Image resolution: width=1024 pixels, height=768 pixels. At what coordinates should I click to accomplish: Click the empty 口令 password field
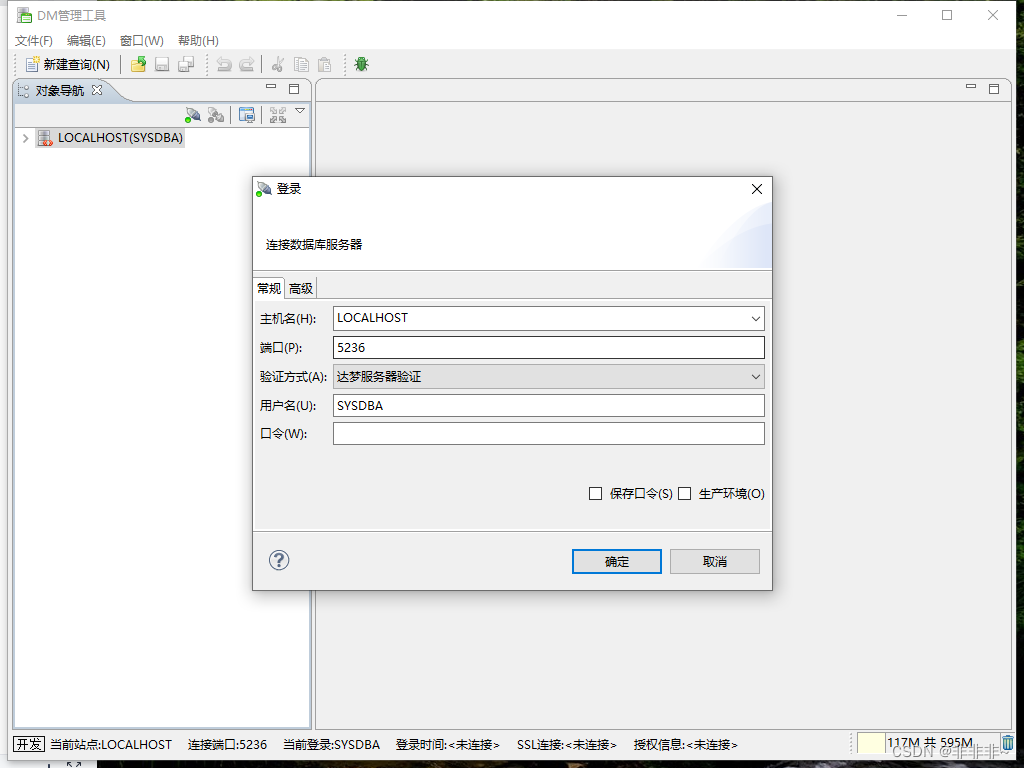[x=549, y=434]
